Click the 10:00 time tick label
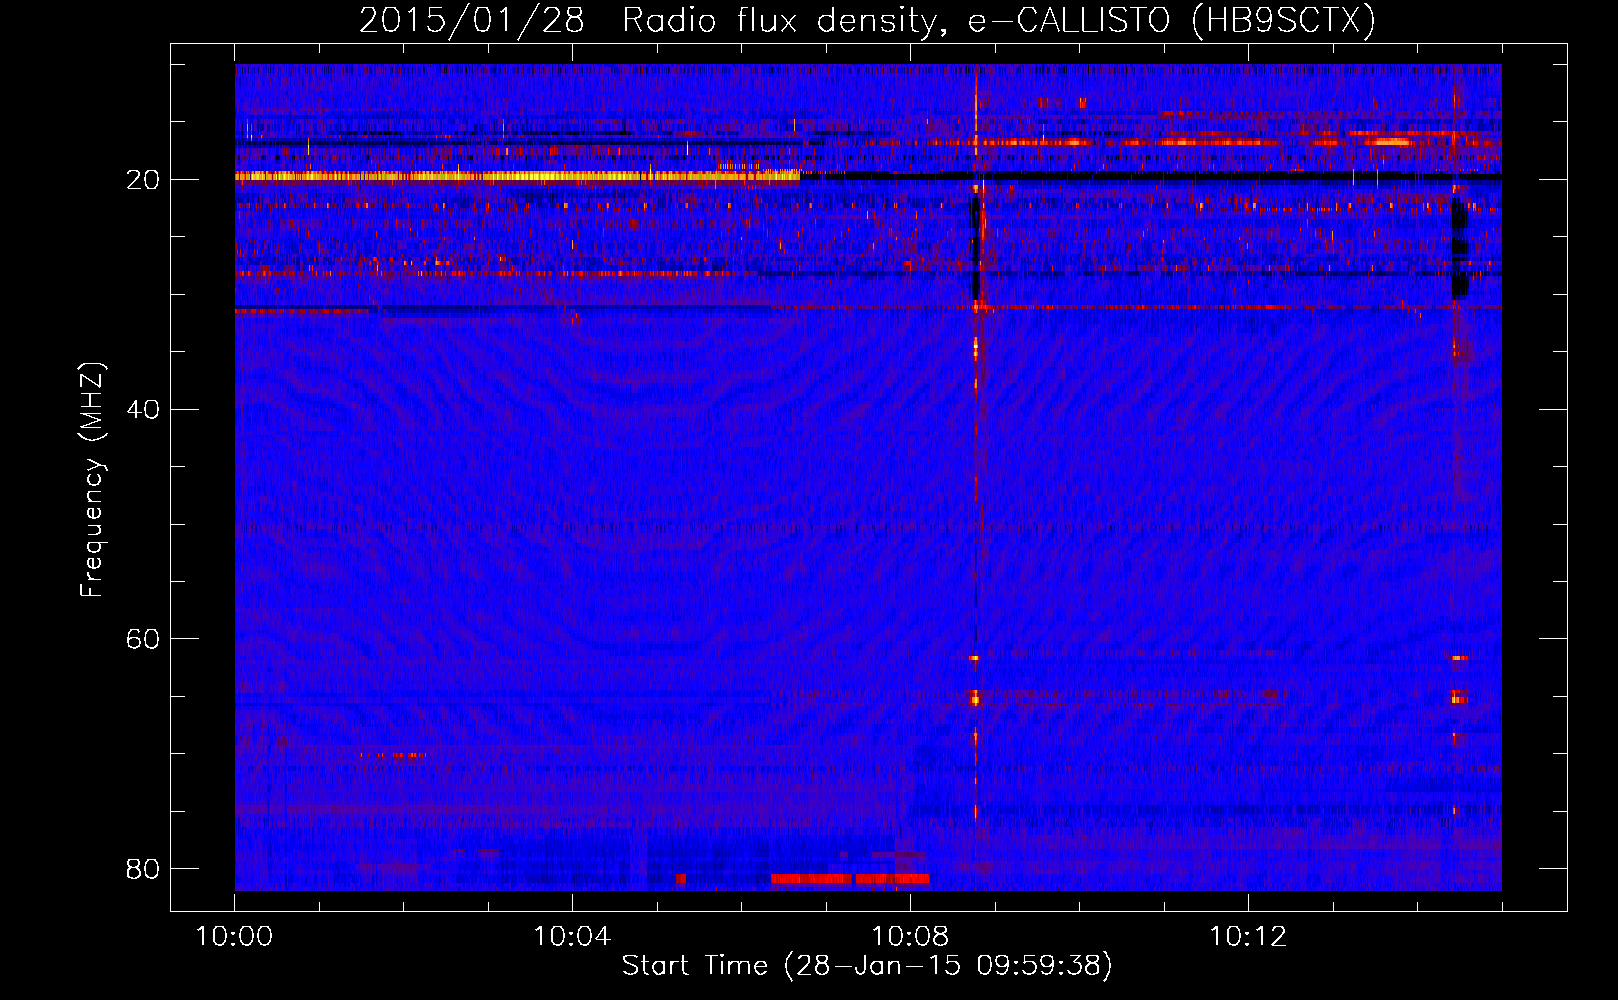This screenshot has width=1618, height=1000. tap(234, 937)
